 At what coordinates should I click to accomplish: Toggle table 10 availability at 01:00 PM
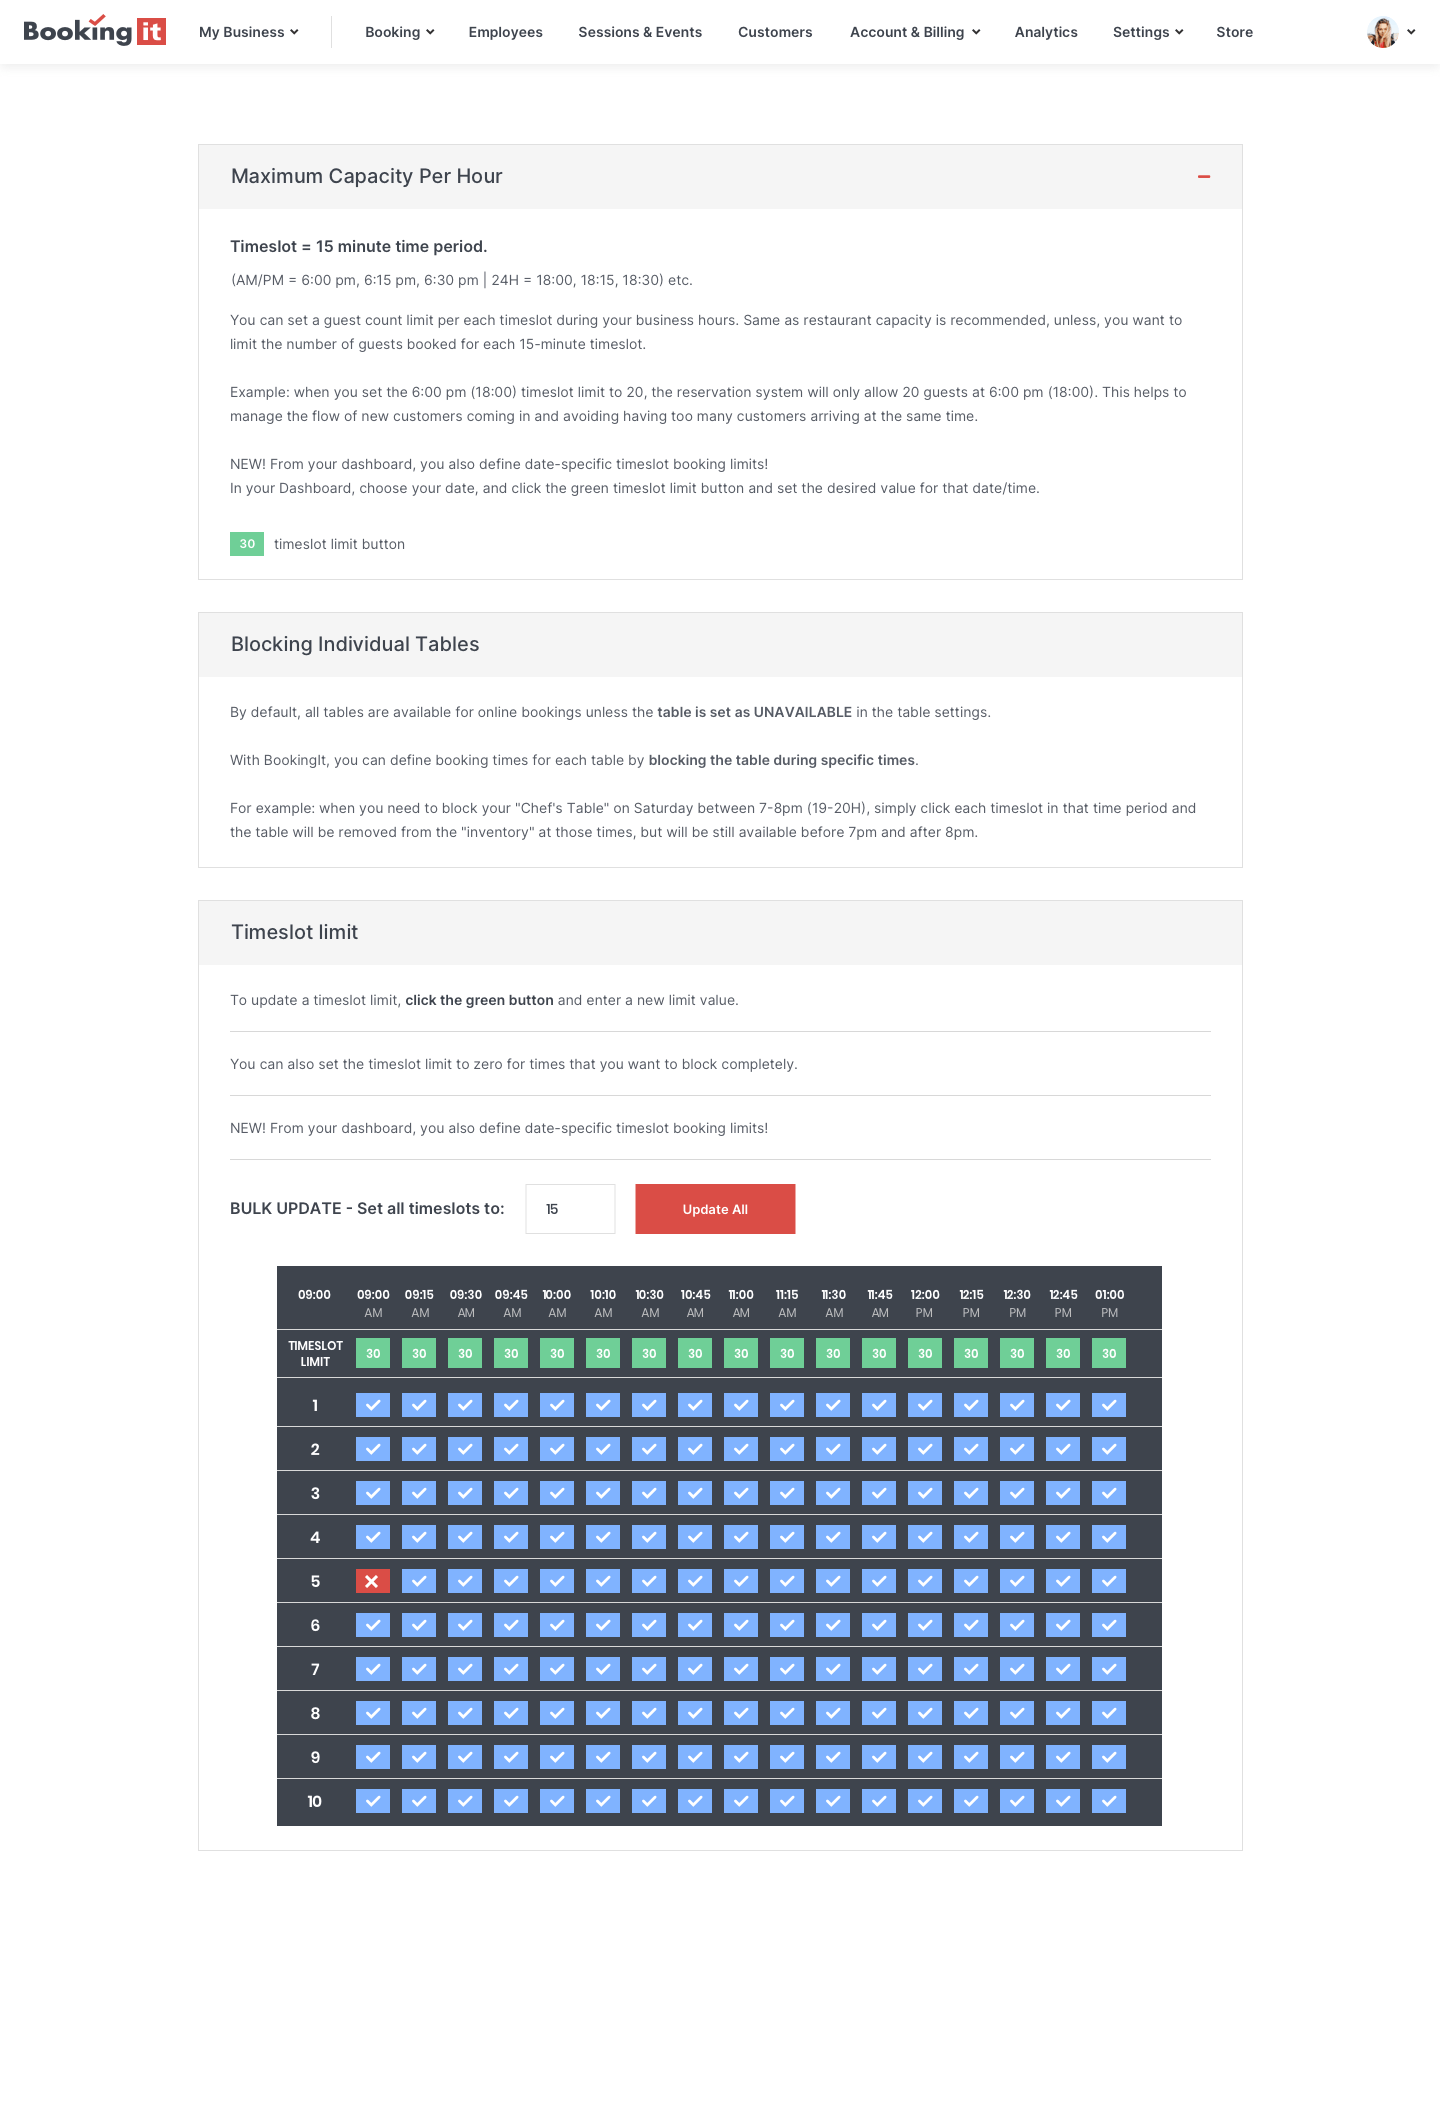click(x=1109, y=1801)
